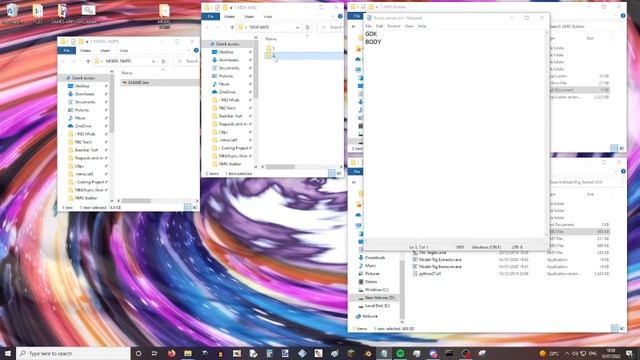Click the BODY line in Notepad
This screenshot has width=640, height=360.
373,42
